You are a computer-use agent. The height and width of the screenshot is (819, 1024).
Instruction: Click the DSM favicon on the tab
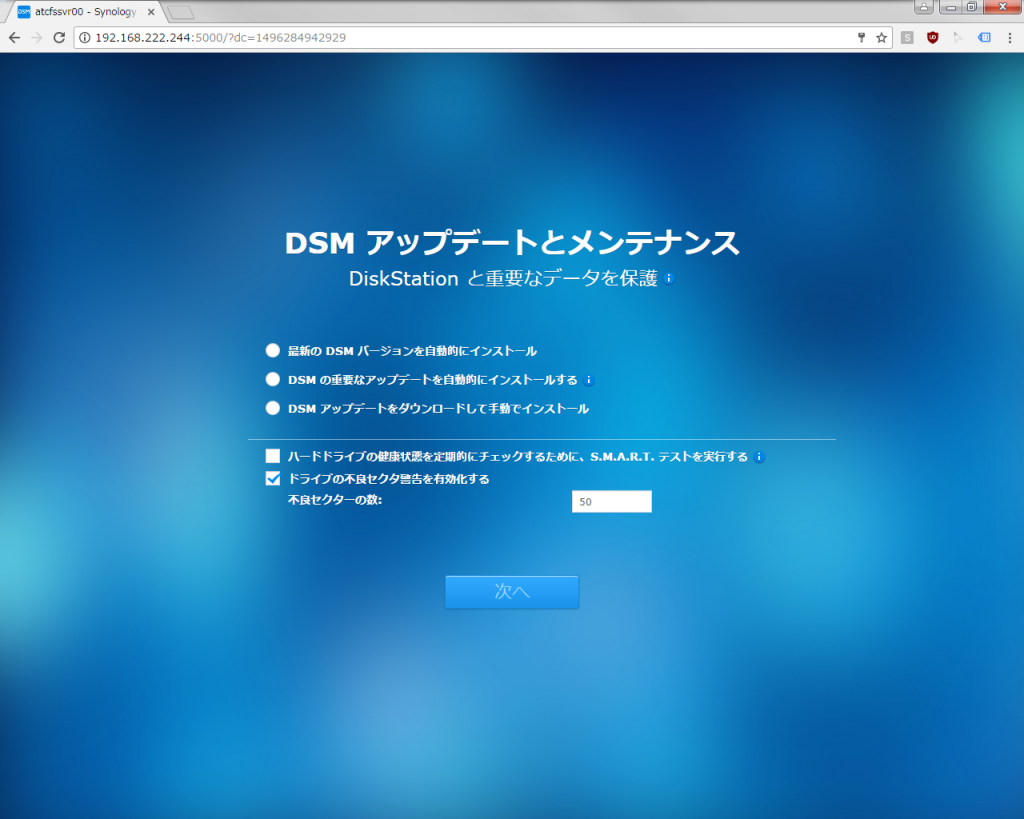(24, 12)
